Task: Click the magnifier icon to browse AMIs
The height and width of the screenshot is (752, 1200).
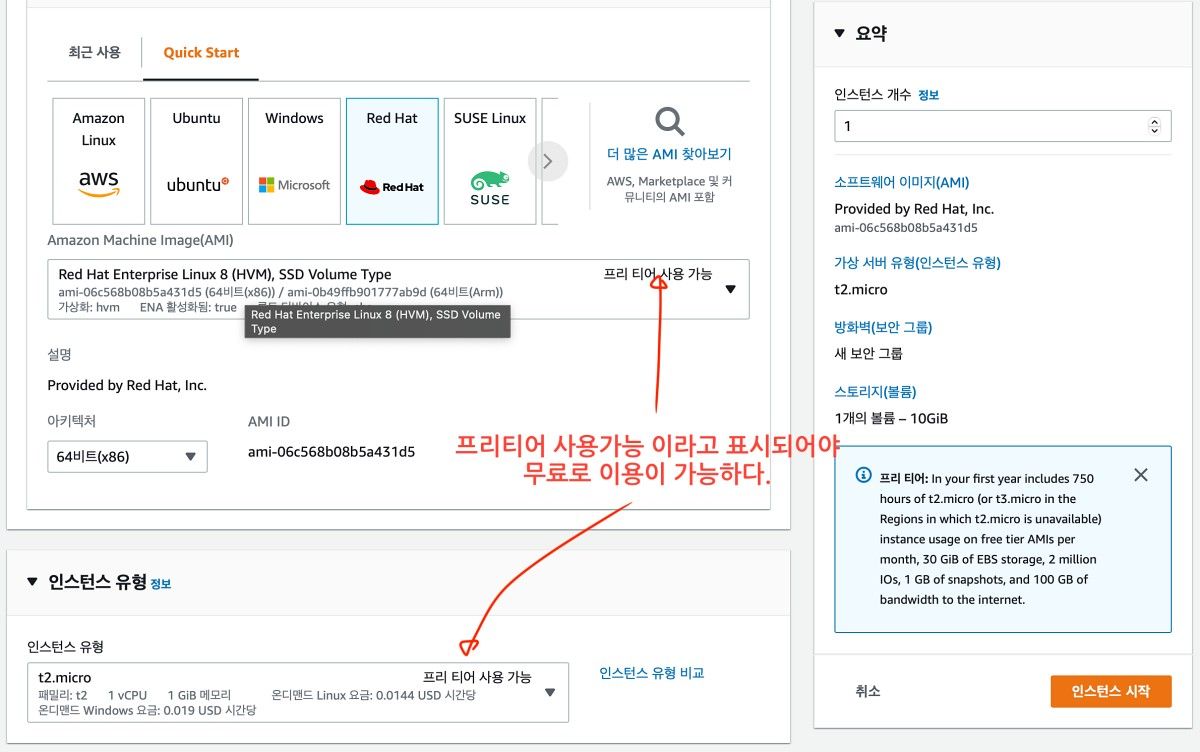Action: click(669, 122)
